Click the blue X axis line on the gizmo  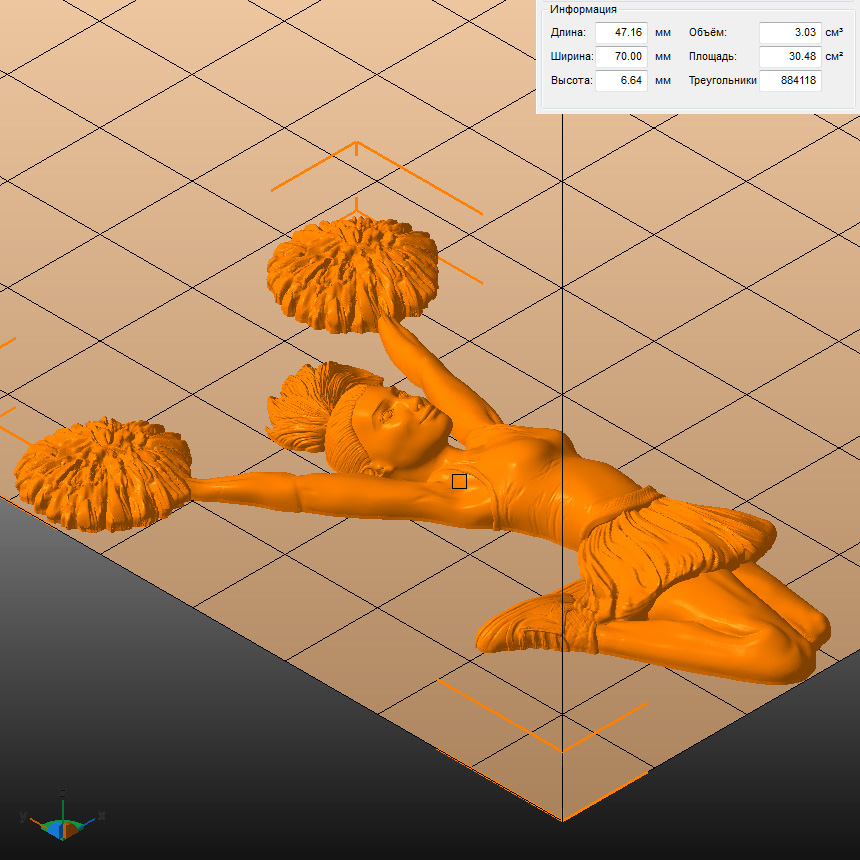point(88,821)
